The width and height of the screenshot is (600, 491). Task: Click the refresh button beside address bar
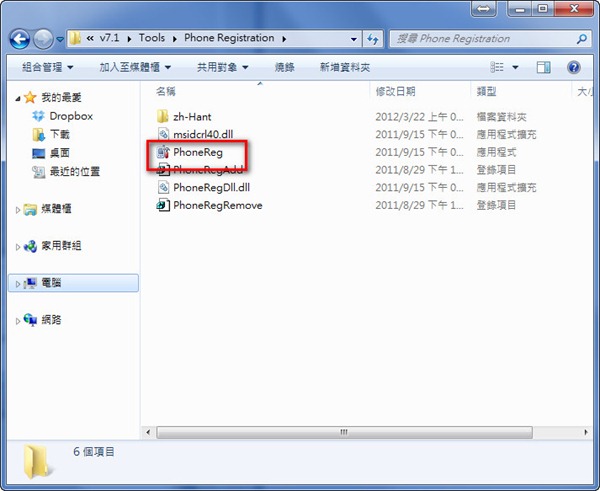[373, 39]
